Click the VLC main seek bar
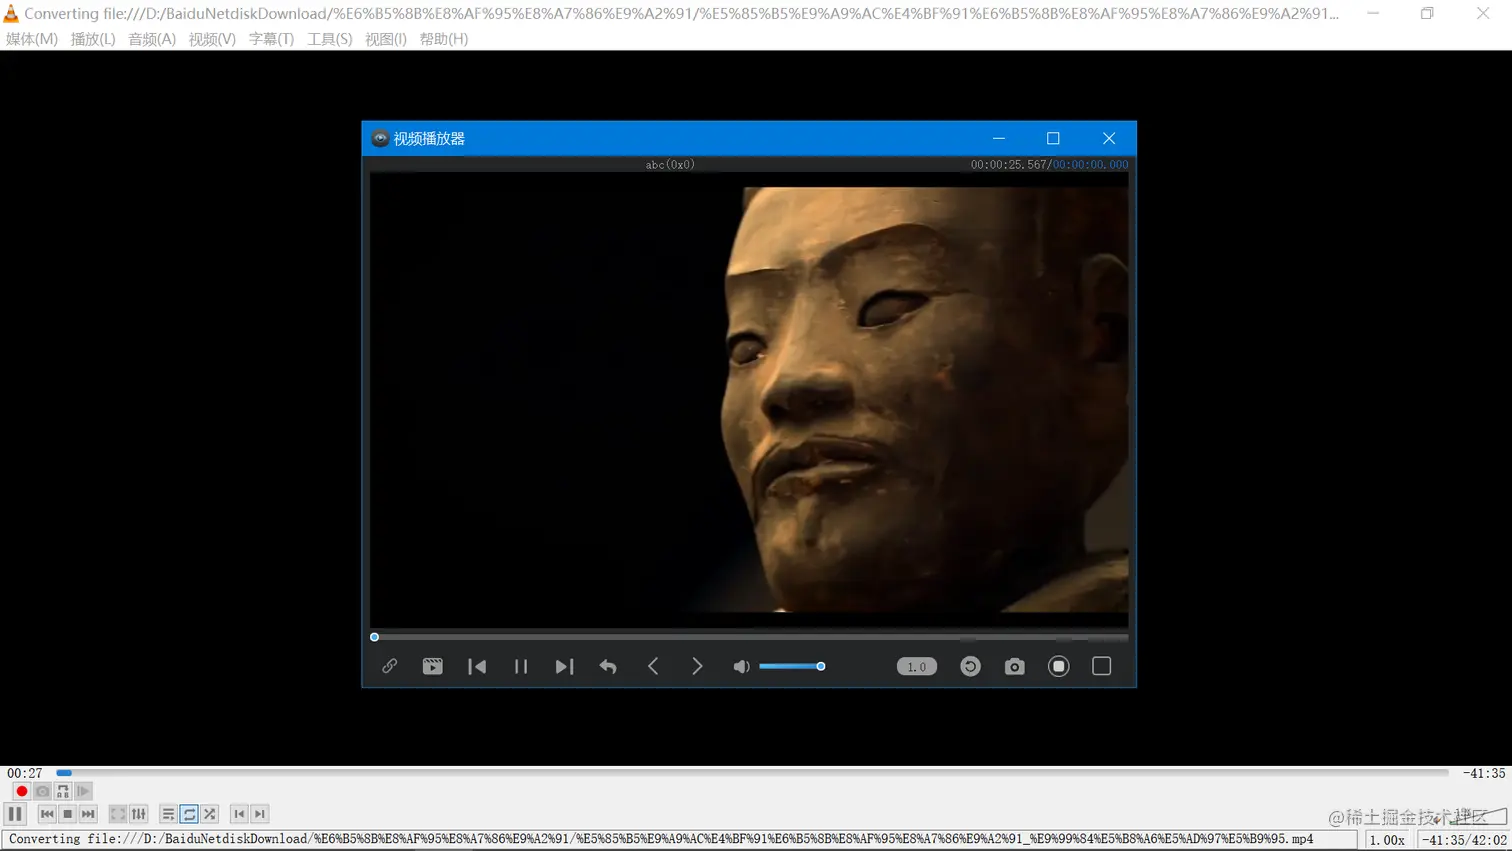The image size is (1512, 851). [750, 772]
